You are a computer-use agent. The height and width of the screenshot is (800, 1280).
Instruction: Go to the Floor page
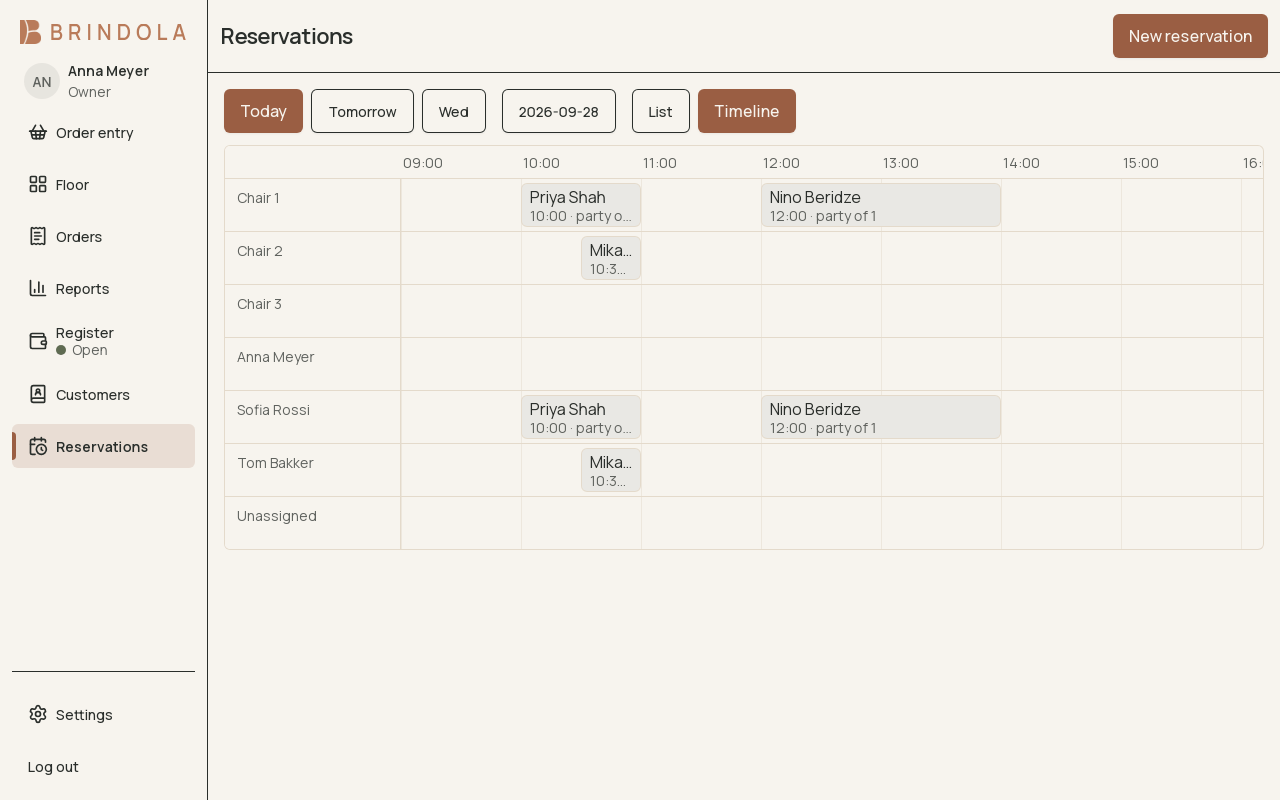coord(103,184)
